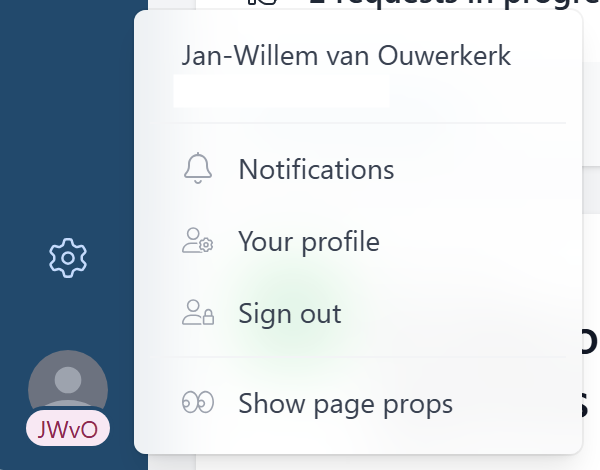Click the JWvO initials badge
Image resolution: width=600 pixels, height=470 pixels.
pyautogui.click(x=68, y=429)
